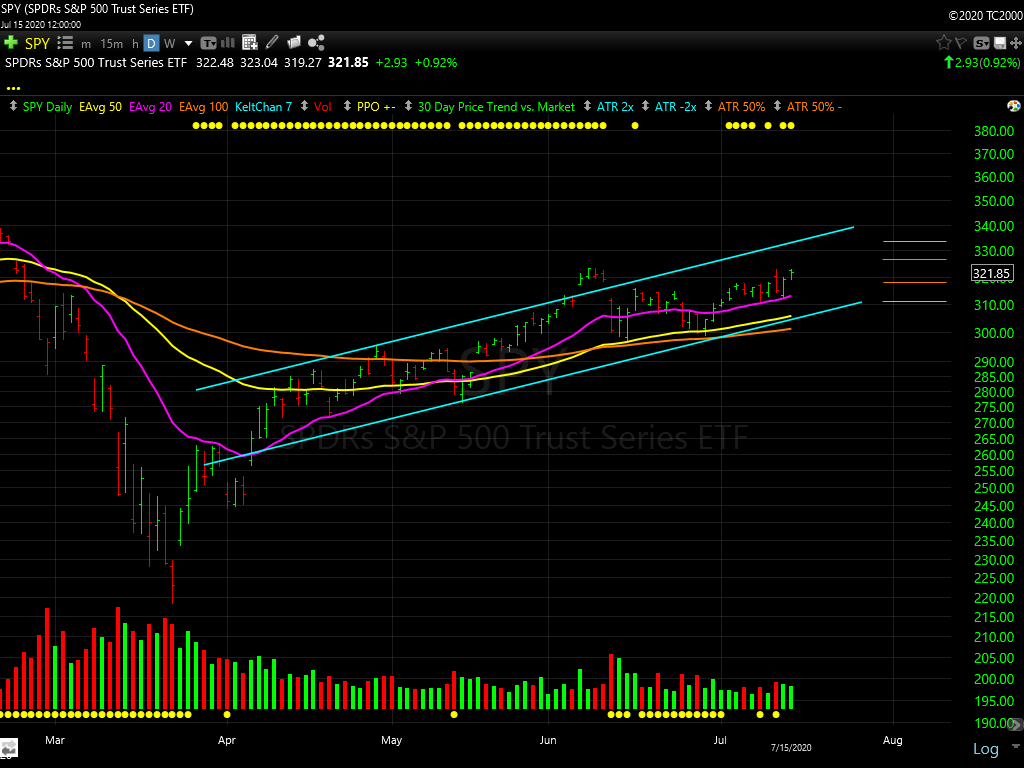Click the add indicator grid icon

pyautogui.click(x=249, y=43)
